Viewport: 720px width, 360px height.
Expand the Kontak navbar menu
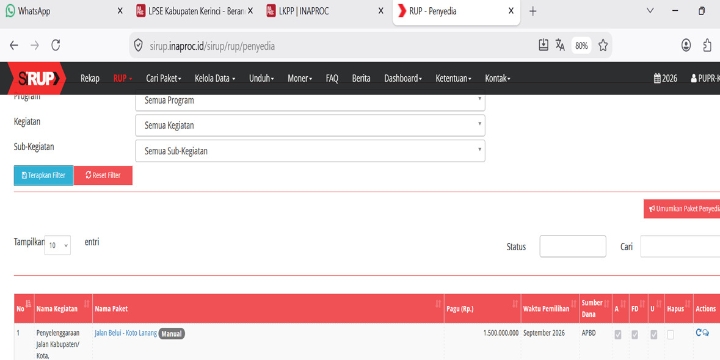[x=497, y=79]
